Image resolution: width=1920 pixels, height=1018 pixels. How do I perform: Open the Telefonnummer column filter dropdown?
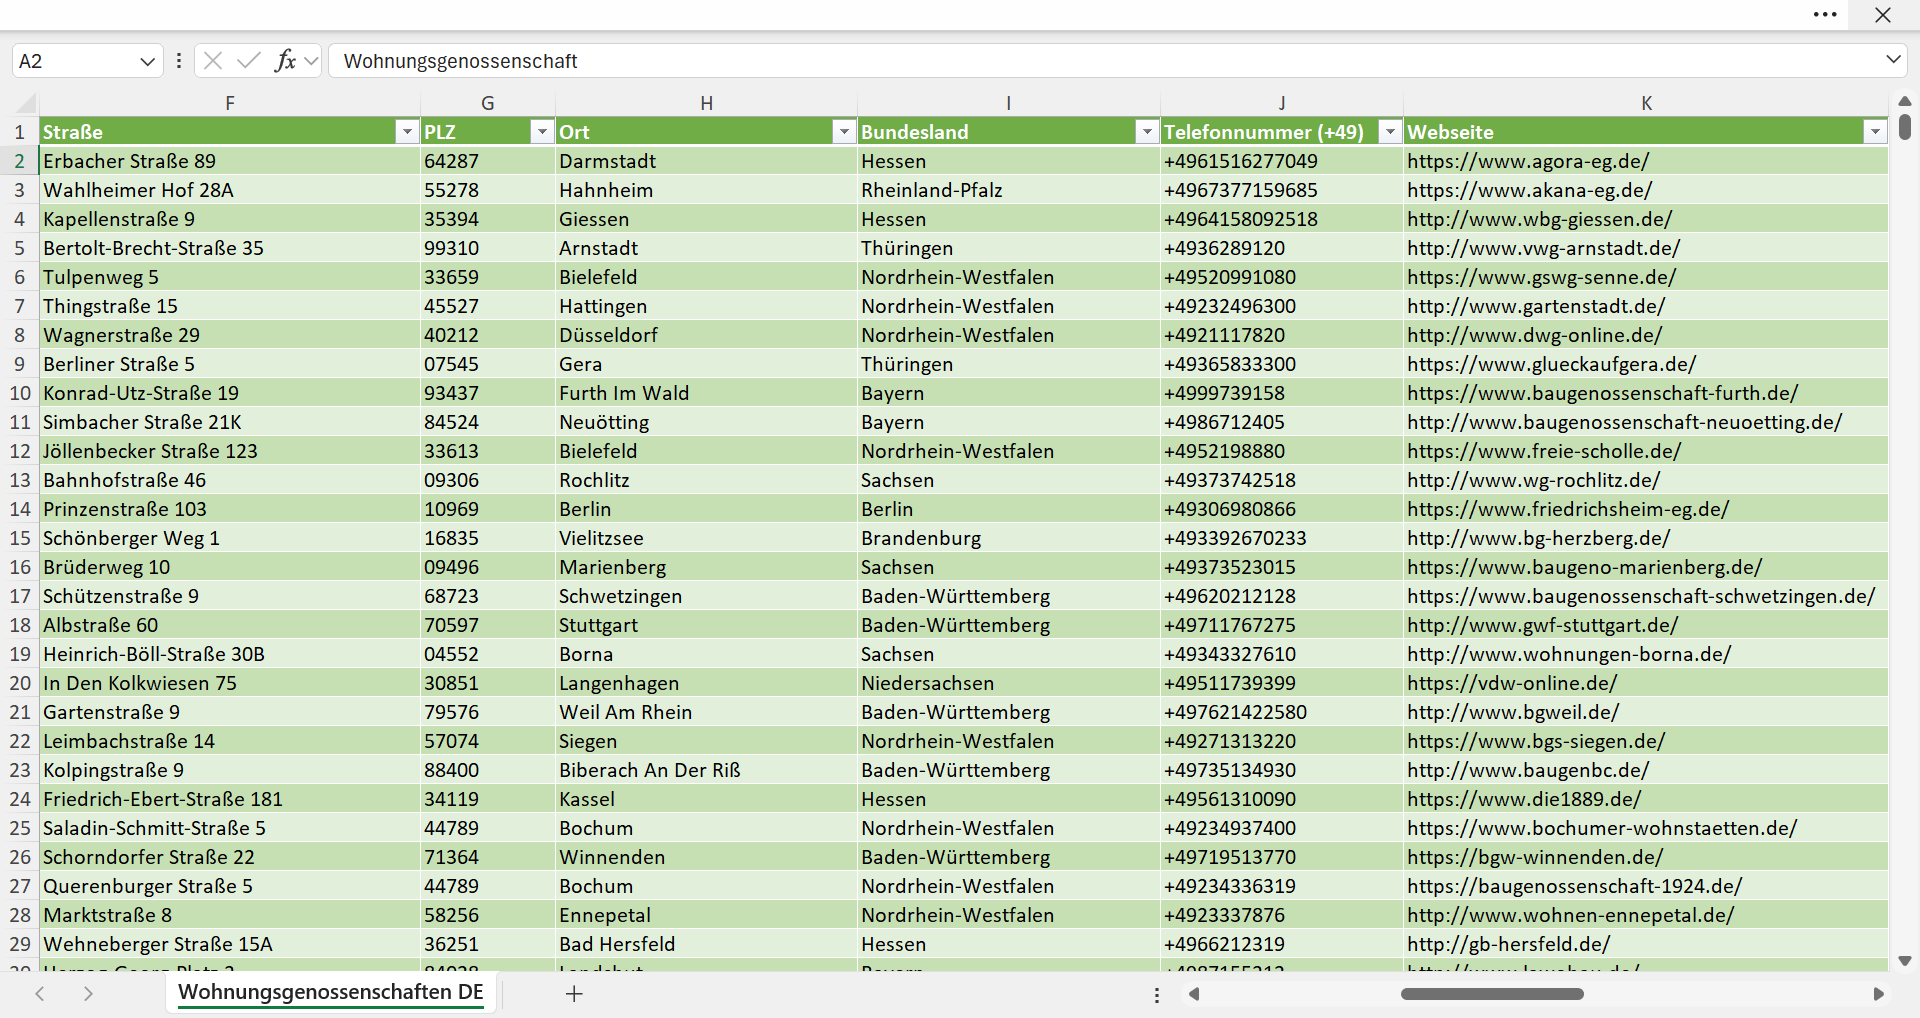[x=1390, y=132]
